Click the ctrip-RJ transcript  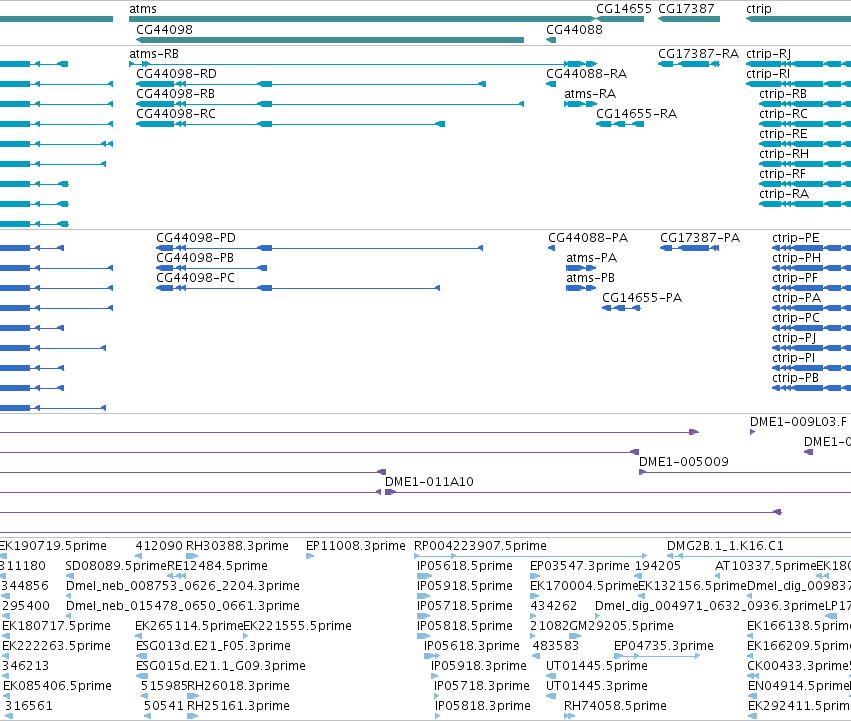click(798, 64)
